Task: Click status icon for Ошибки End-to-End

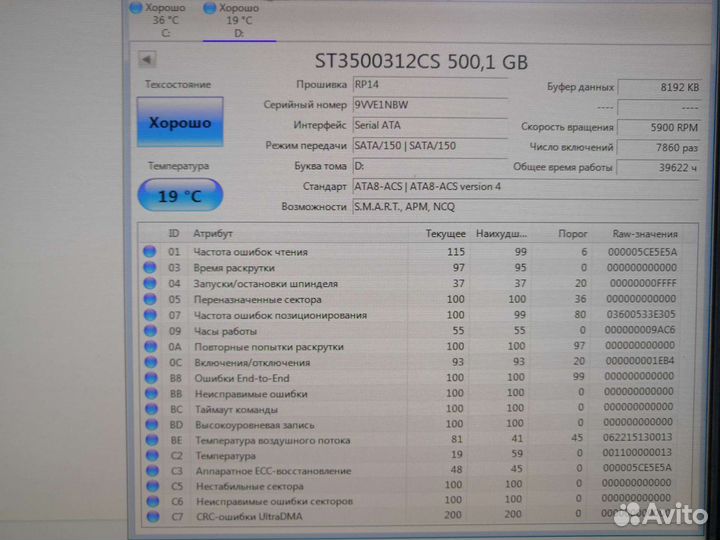Action: [x=151, y=378]
